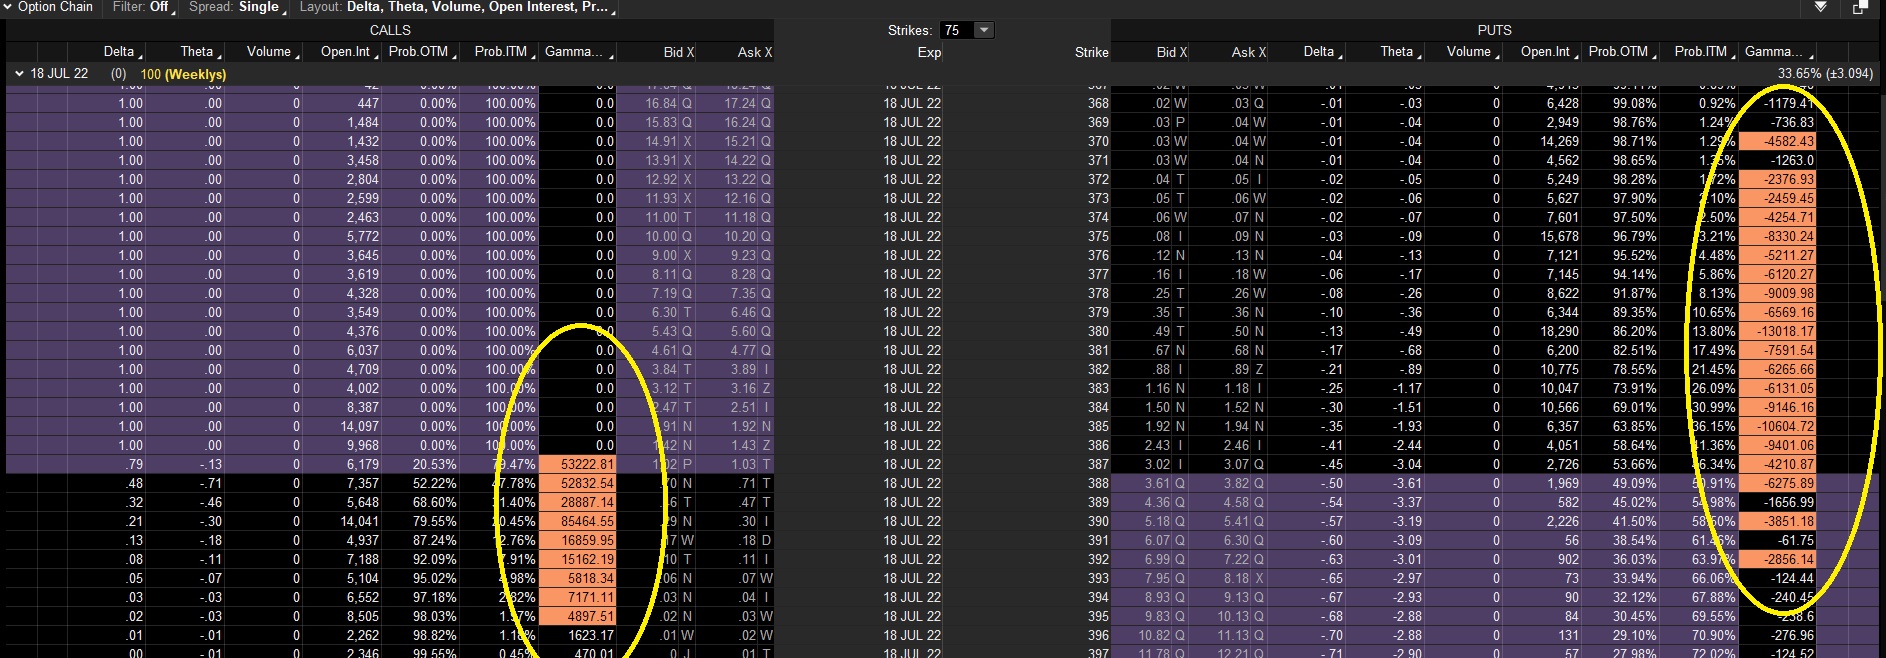The width and height of the screenshot is (1886, 658).
Task: Click the Puts Prob.OTM column header
Action: [x=1617, y=52]
